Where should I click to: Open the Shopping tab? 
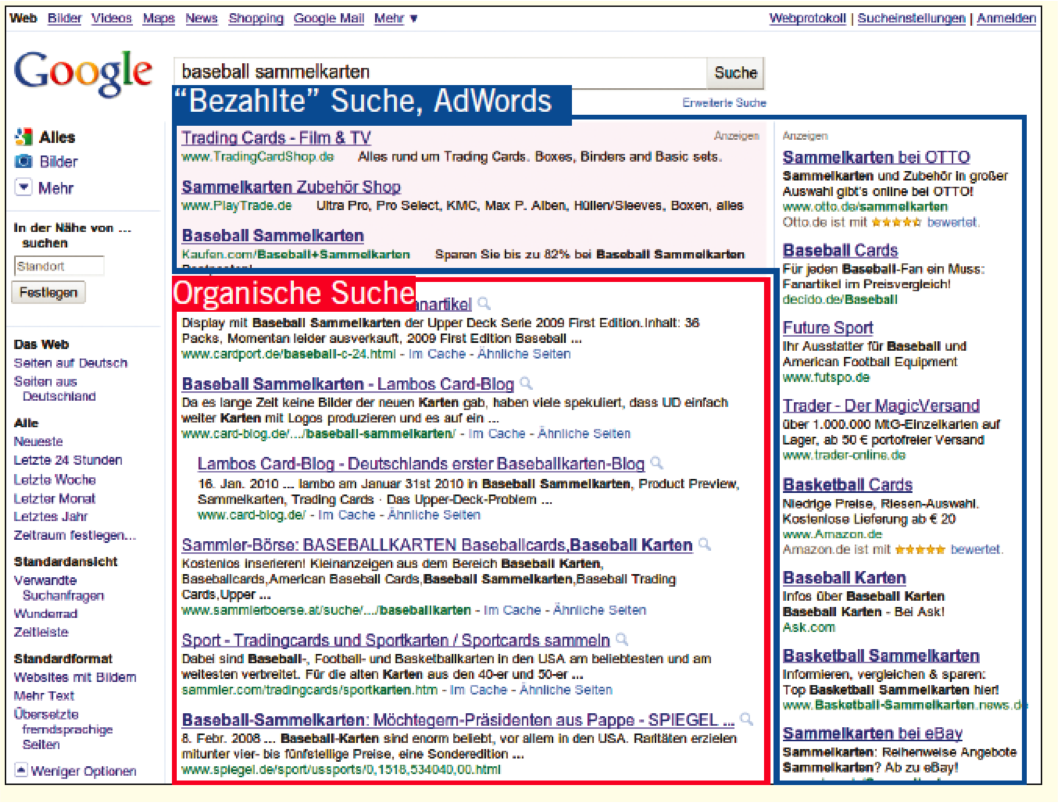[x=256, y=18]
